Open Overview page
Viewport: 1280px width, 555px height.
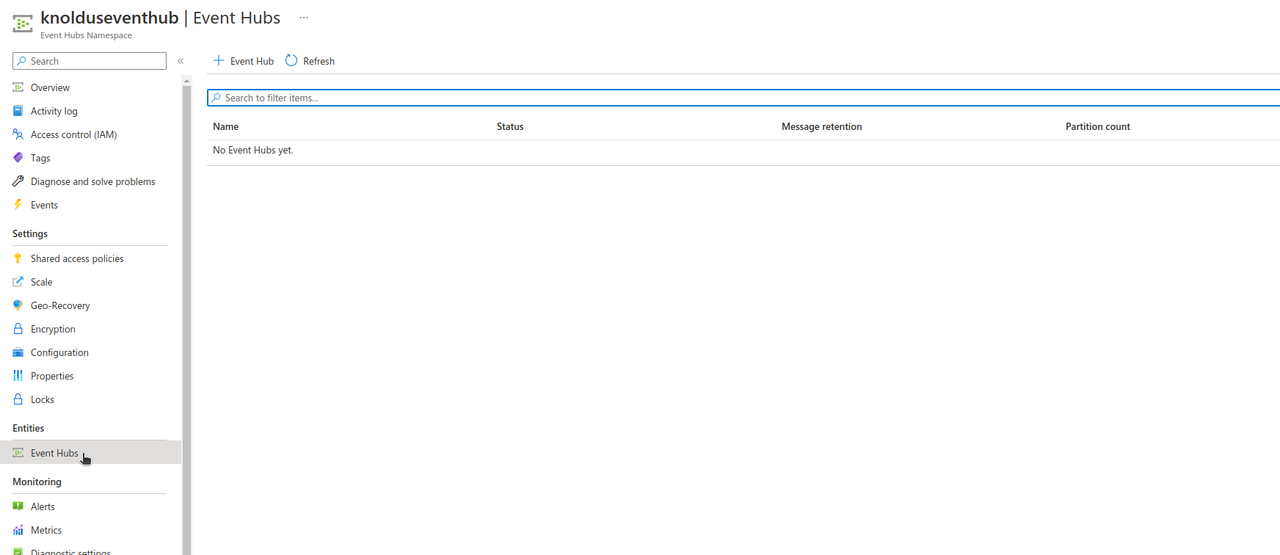(x=50, y=88)
